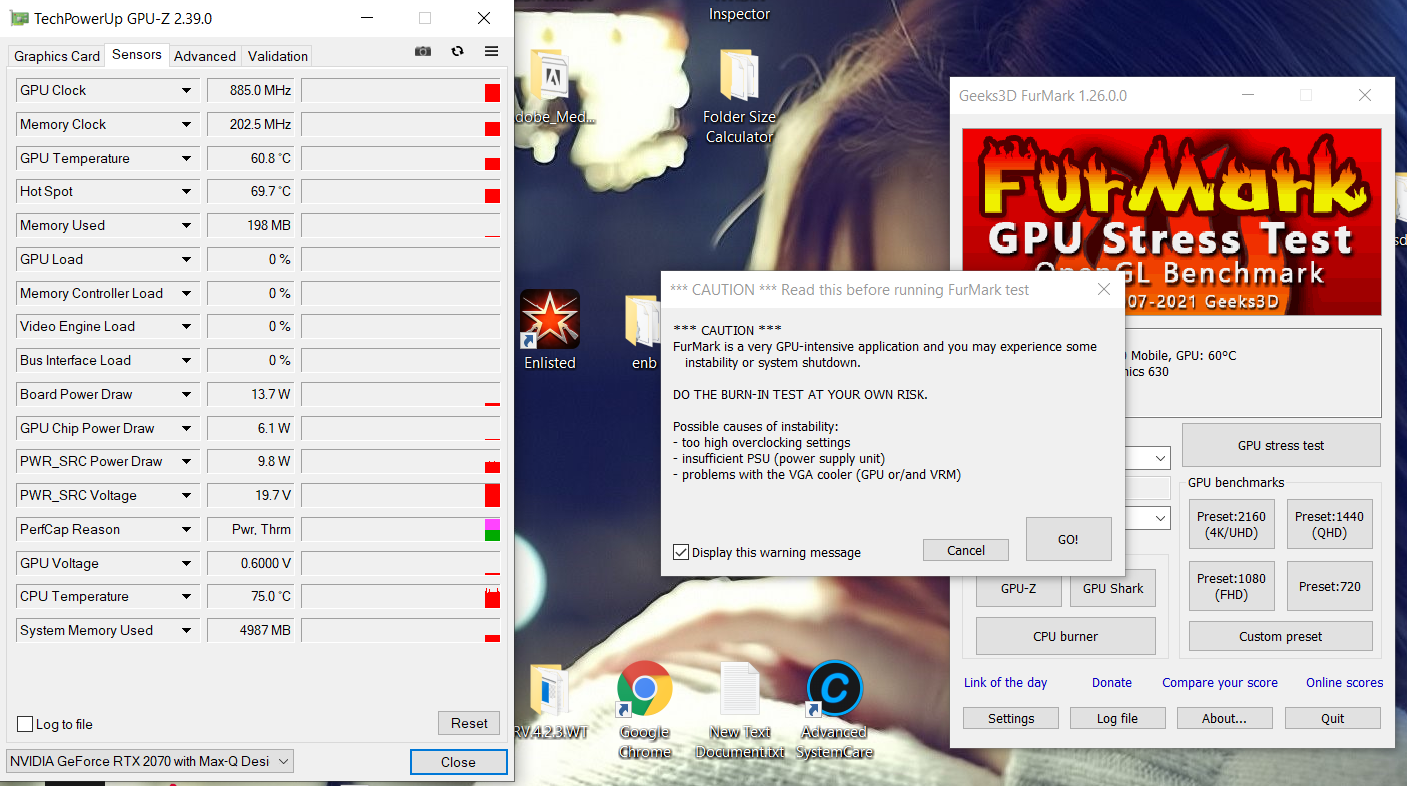Open the Adobe Media folder icon

[554, 86]
